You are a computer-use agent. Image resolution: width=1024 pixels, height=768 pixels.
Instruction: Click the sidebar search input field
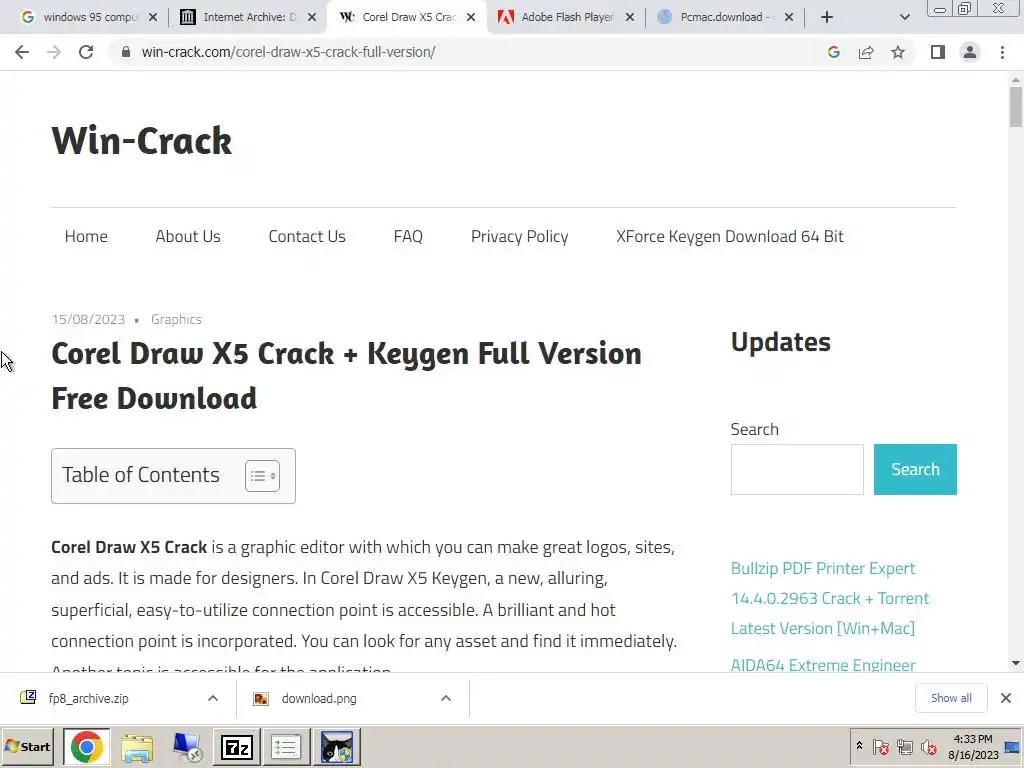coord(797,470)
